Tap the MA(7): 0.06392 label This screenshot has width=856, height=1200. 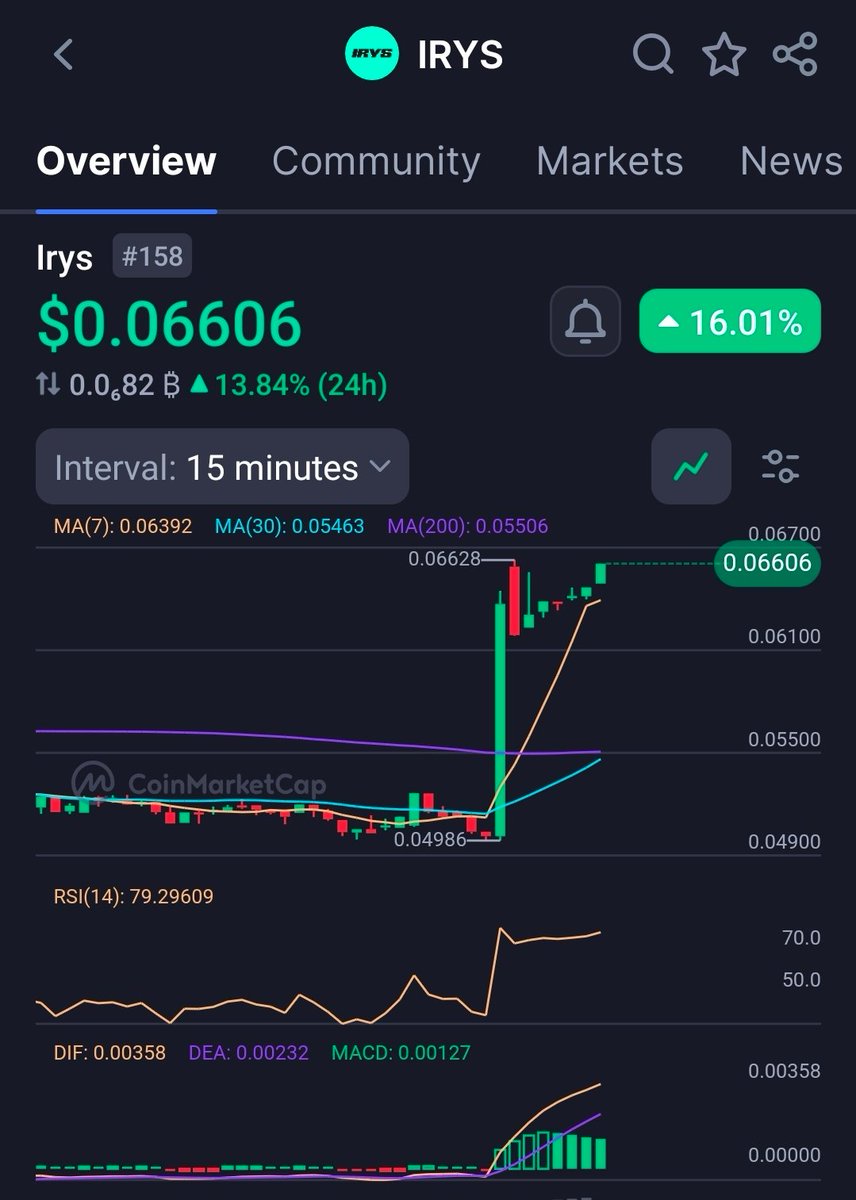[x=122, y=526]
